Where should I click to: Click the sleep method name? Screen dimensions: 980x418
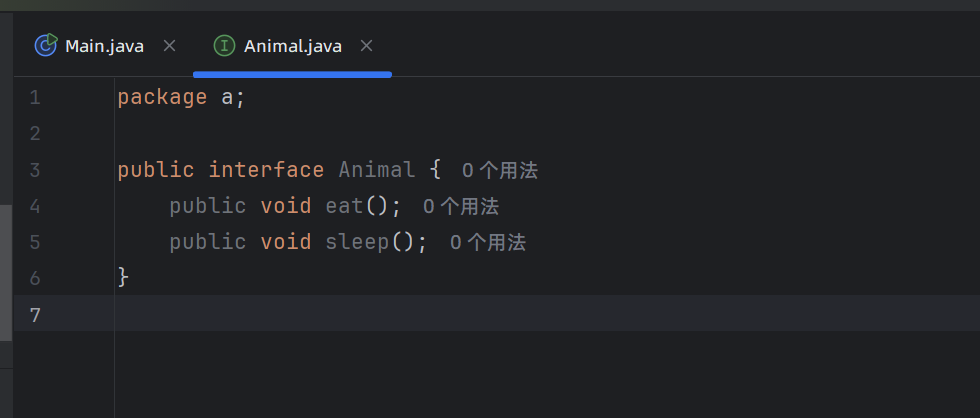click(x=357, y=242)
